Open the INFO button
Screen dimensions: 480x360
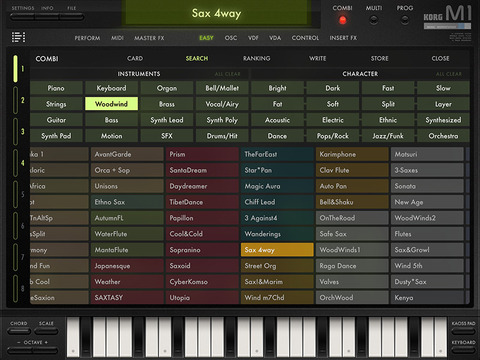47,17
